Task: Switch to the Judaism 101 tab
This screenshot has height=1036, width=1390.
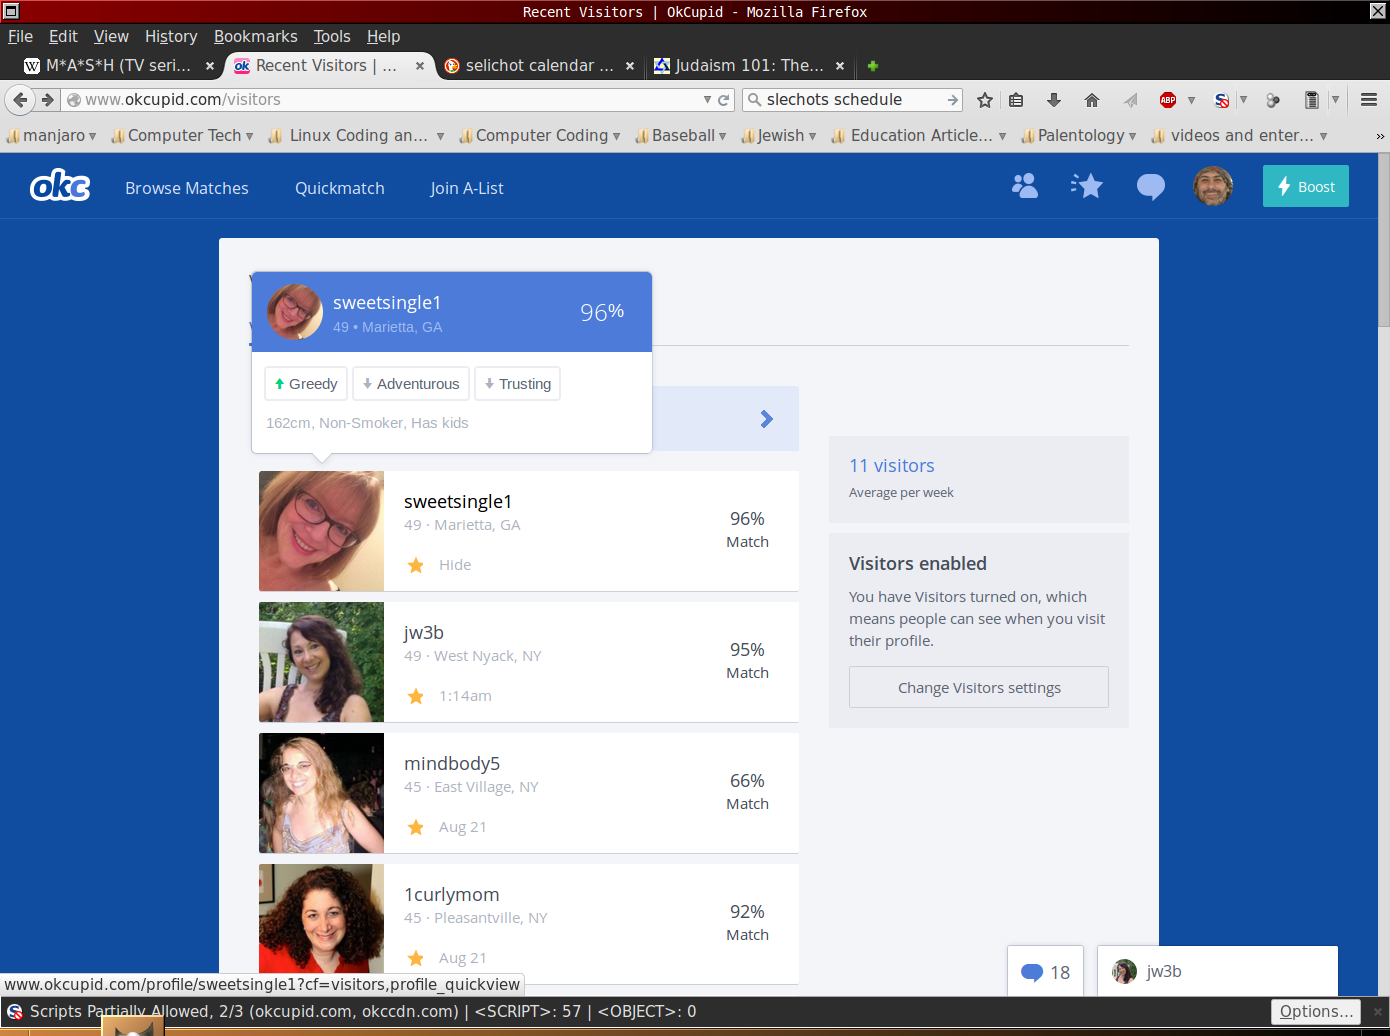Action: [x=749, y=66]
